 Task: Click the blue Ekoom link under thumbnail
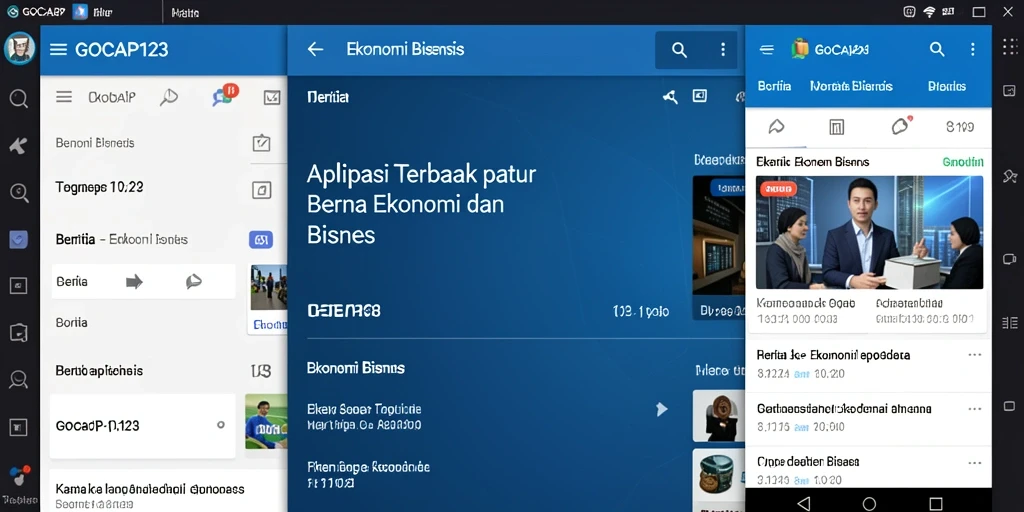(270, 325)
